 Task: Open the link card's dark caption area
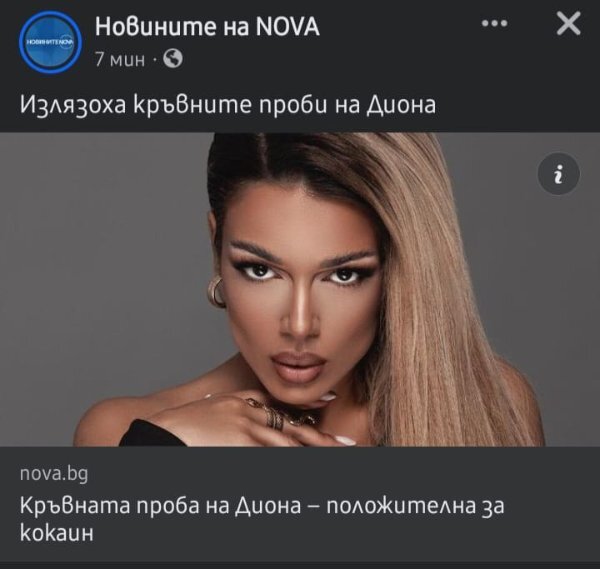point(300,504)
